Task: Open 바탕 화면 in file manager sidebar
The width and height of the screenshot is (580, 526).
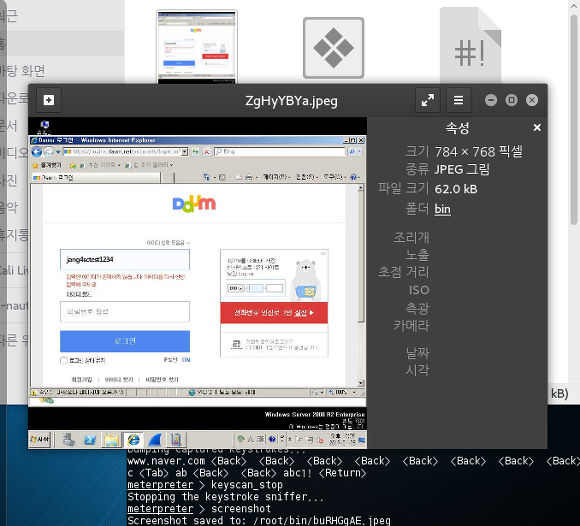Action: (x=22, y=70)
